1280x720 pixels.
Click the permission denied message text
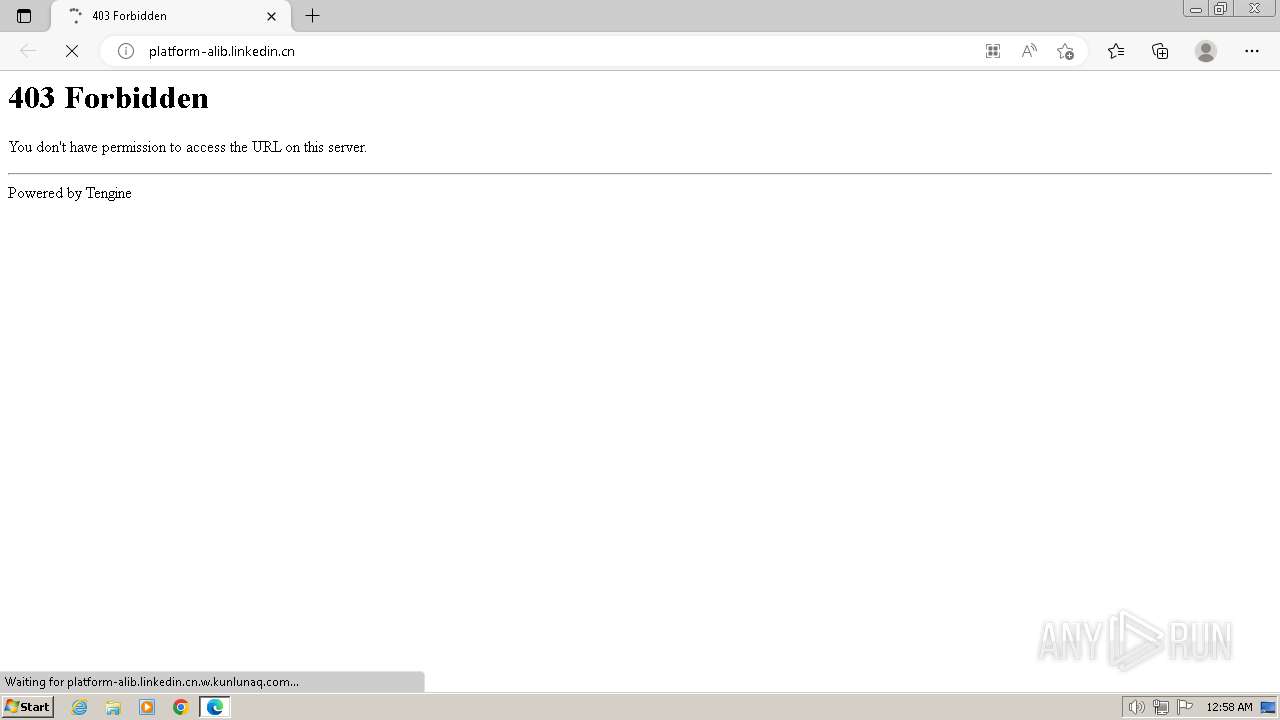[187, 147]
